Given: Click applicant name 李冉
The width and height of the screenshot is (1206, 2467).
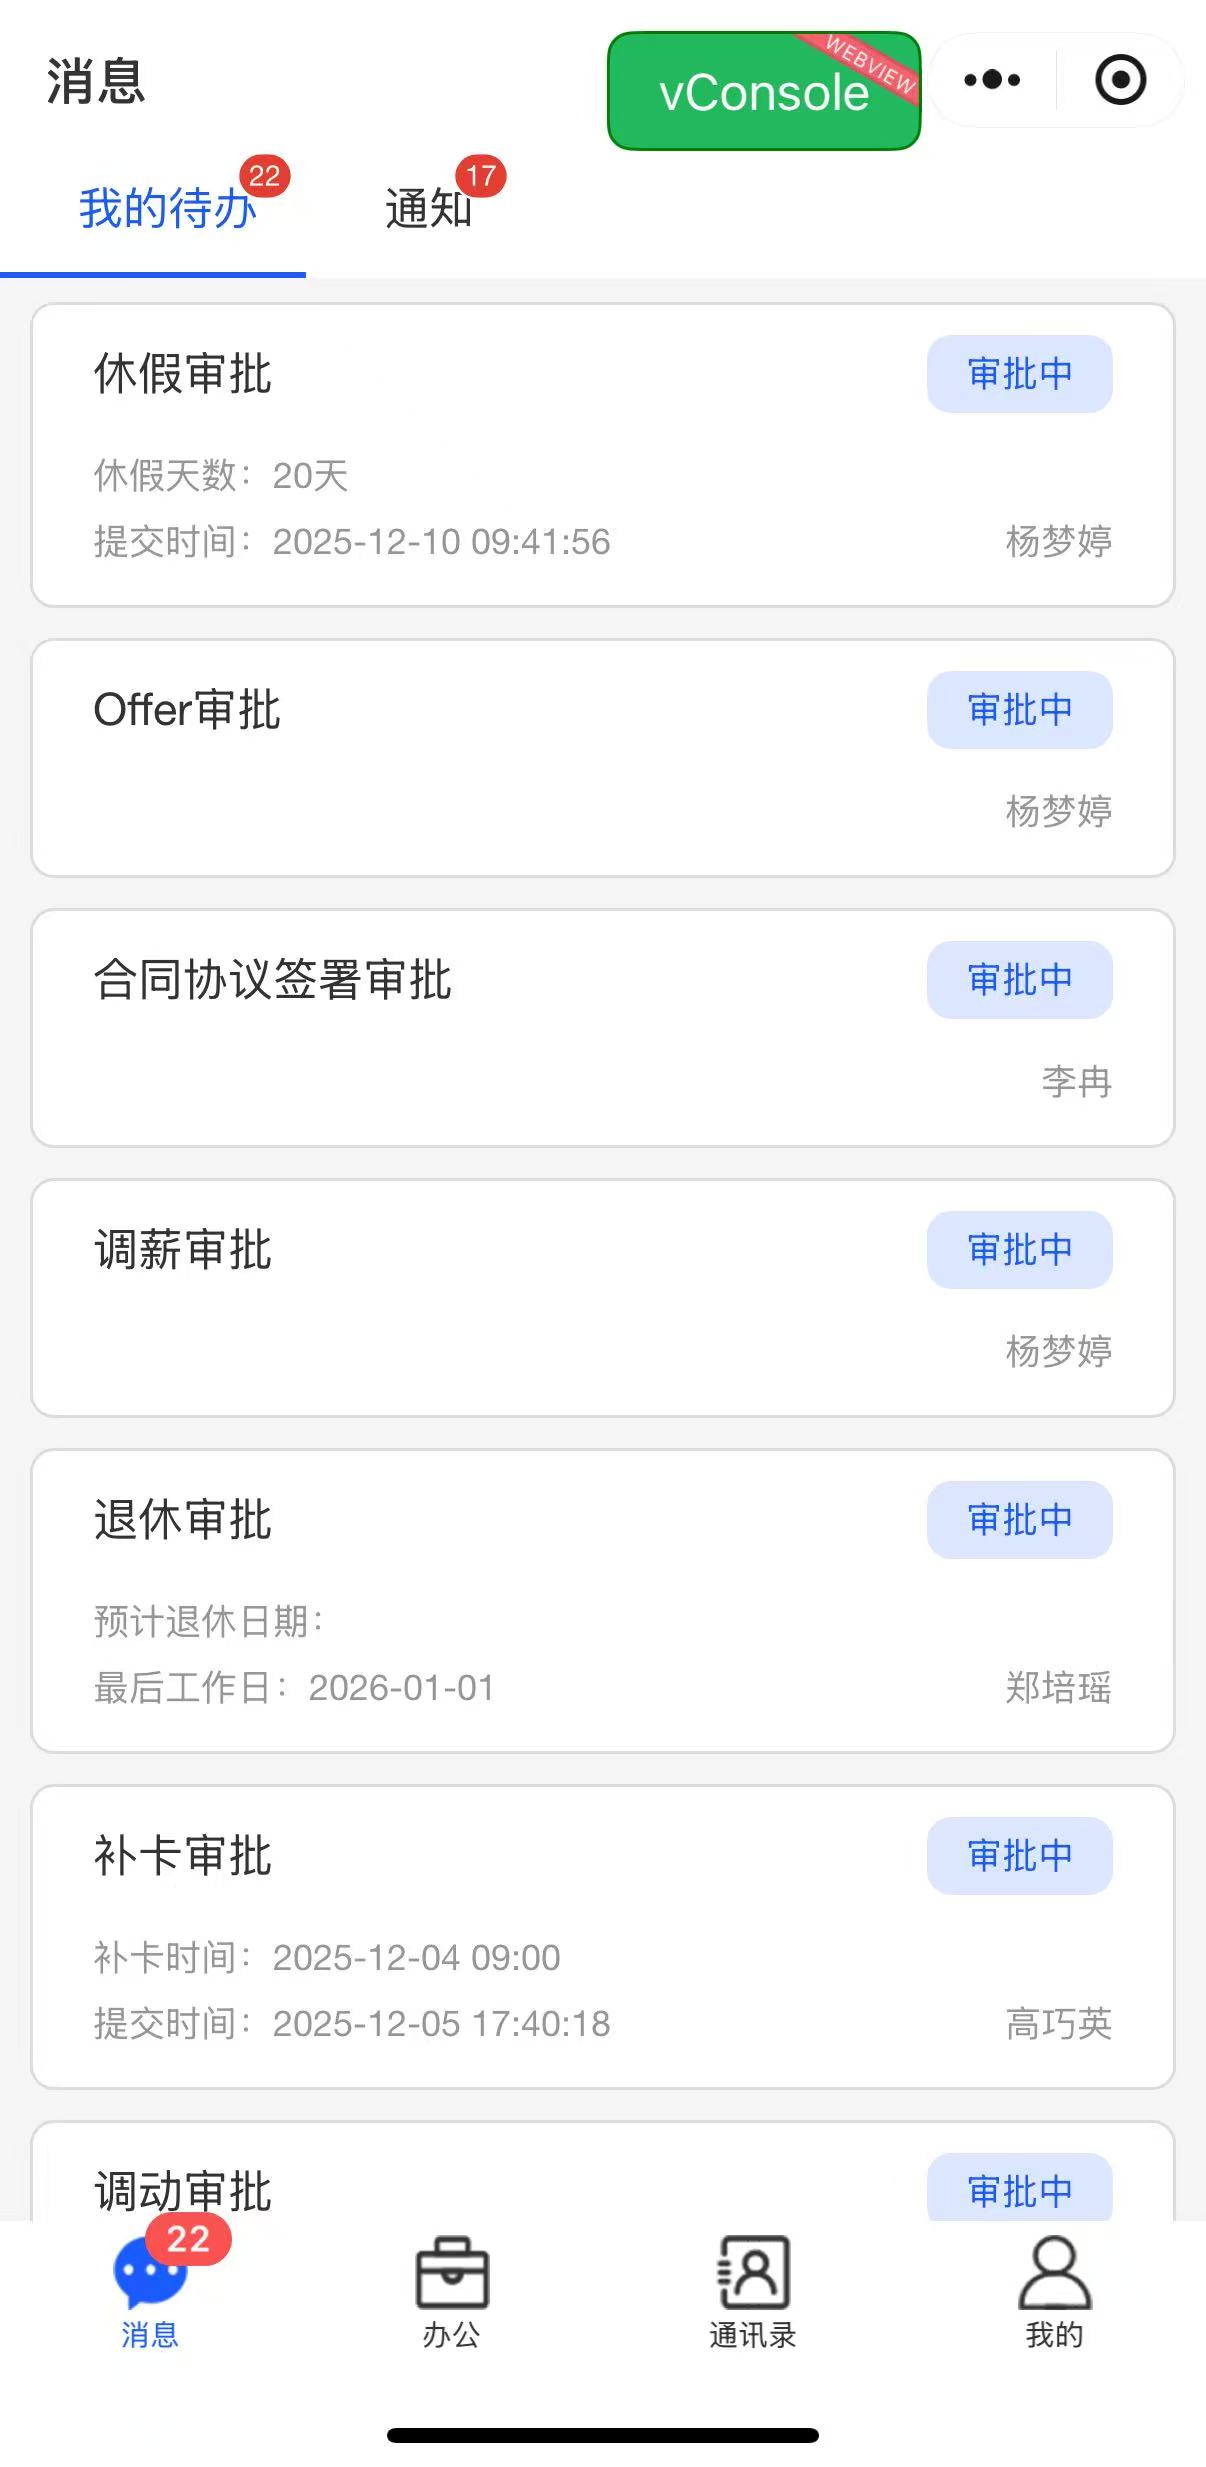Looking at the screenshot, I should click(1076, 1082).
